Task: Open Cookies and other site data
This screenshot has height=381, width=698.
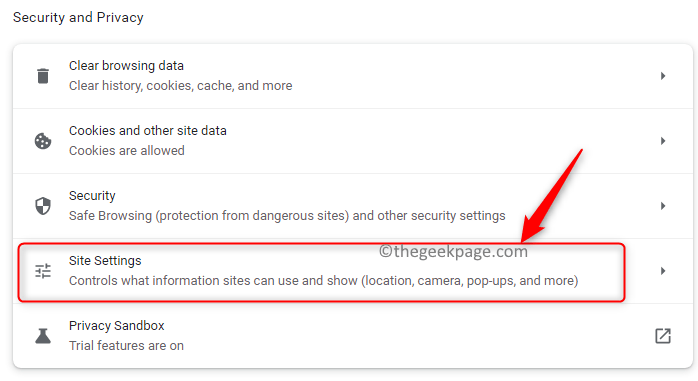Action: 353,141
